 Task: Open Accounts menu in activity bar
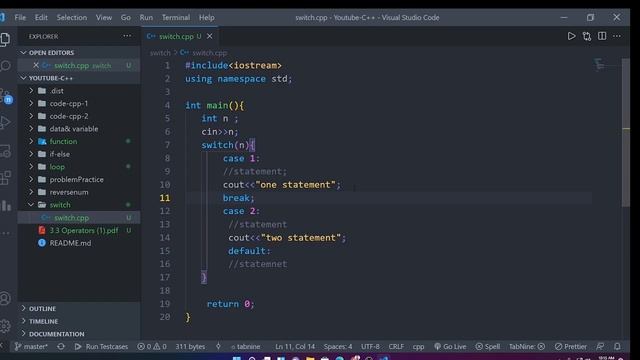pyautogui.click(x=5, y=298)
